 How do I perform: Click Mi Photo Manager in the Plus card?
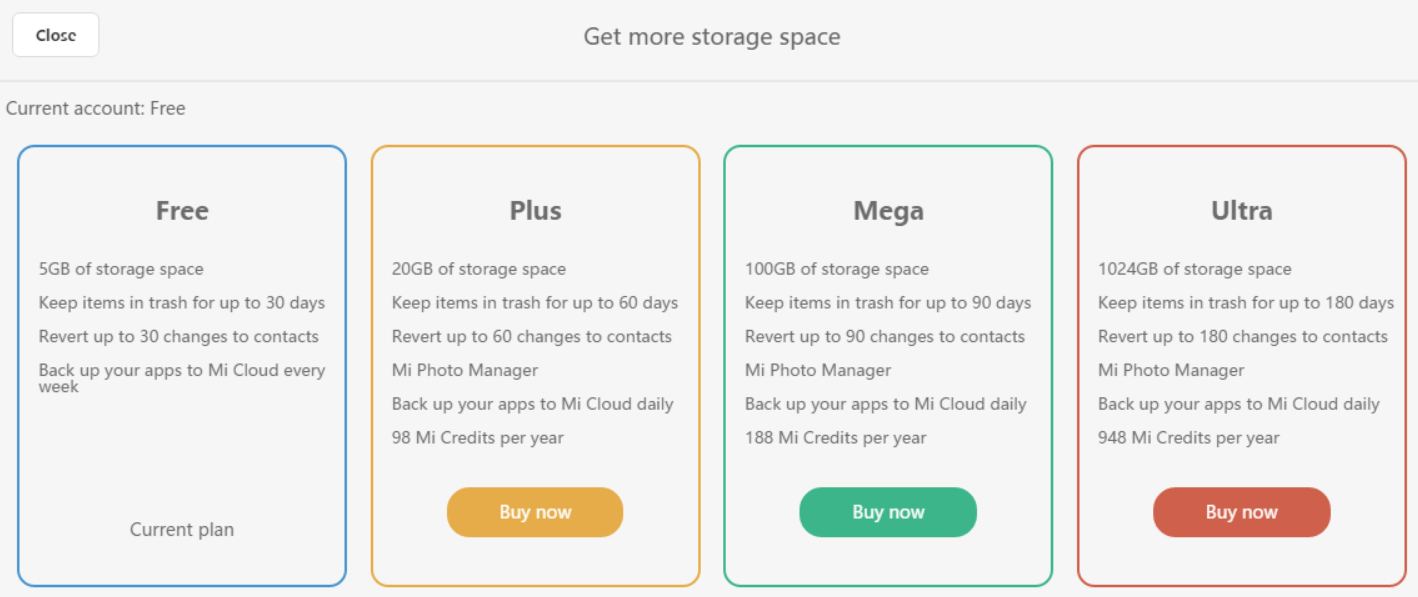coord(464,370)
